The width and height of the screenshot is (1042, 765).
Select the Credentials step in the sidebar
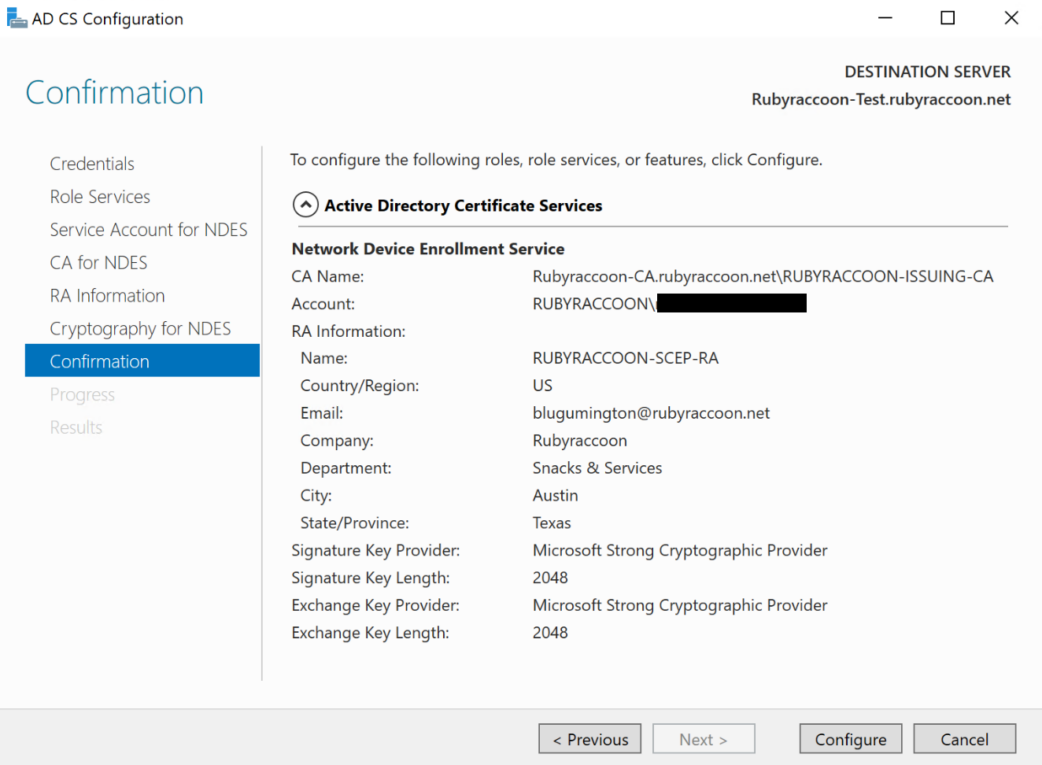92,163
